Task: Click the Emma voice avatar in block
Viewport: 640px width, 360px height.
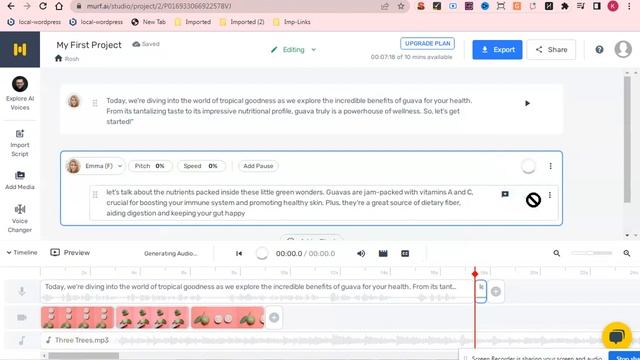Action: point(73,166)
